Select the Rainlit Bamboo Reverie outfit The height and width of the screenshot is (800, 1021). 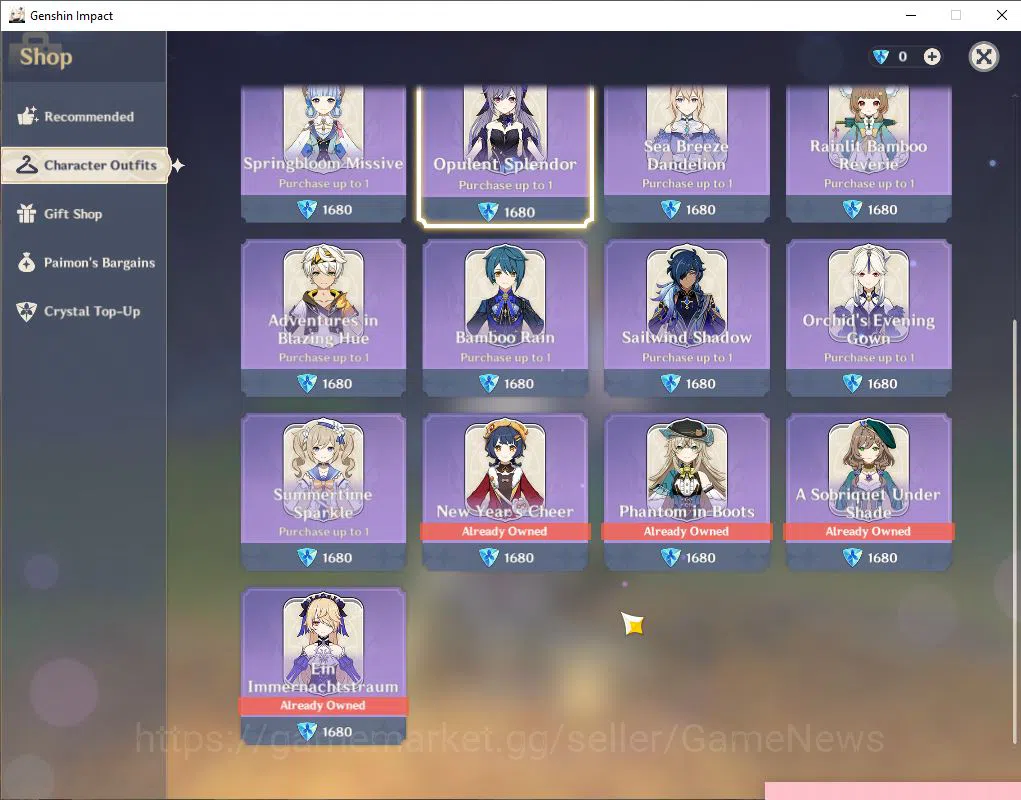869,154
